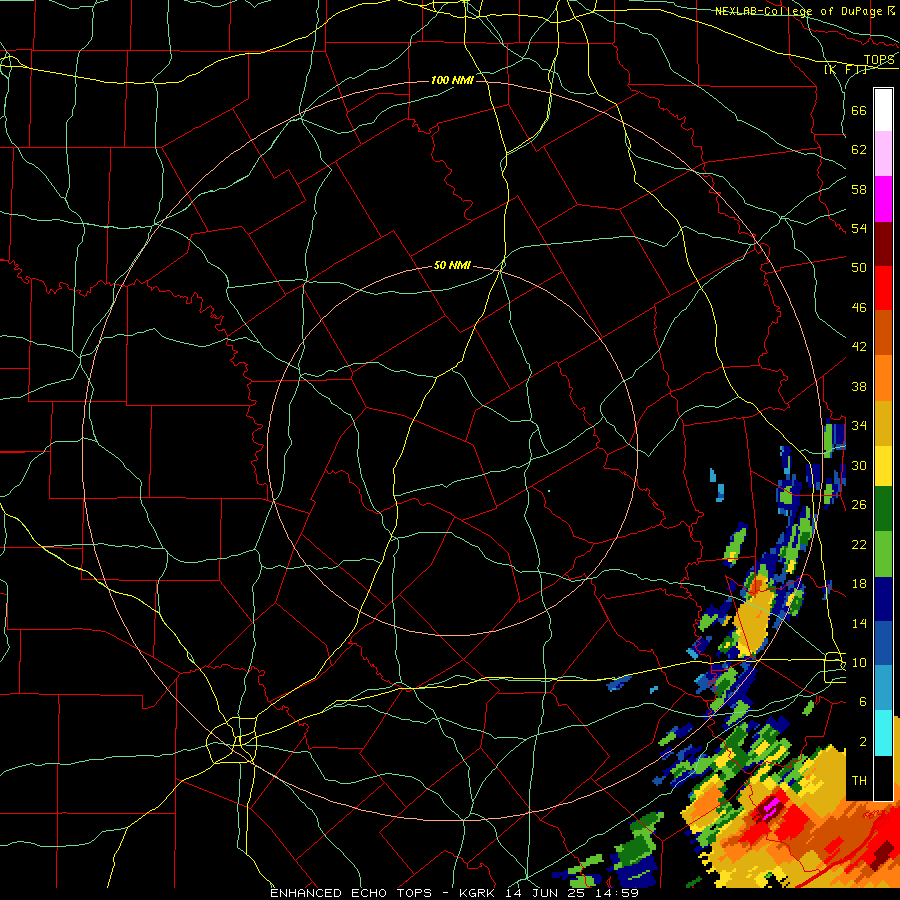Click the legend value '22'

click(859, 544)
